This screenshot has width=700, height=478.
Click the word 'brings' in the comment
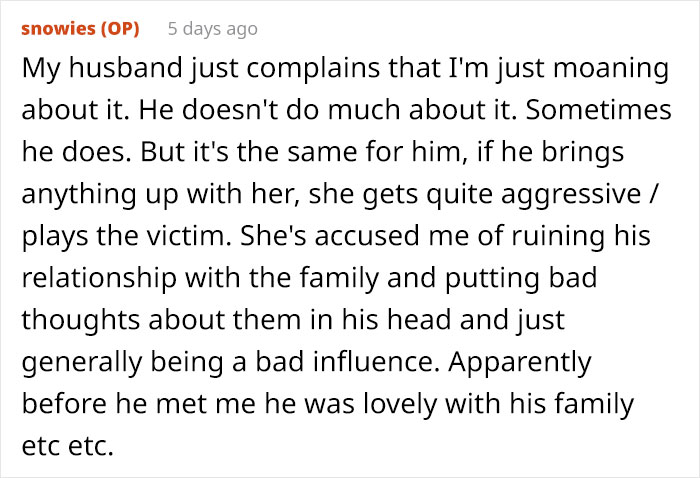(586, 155)
